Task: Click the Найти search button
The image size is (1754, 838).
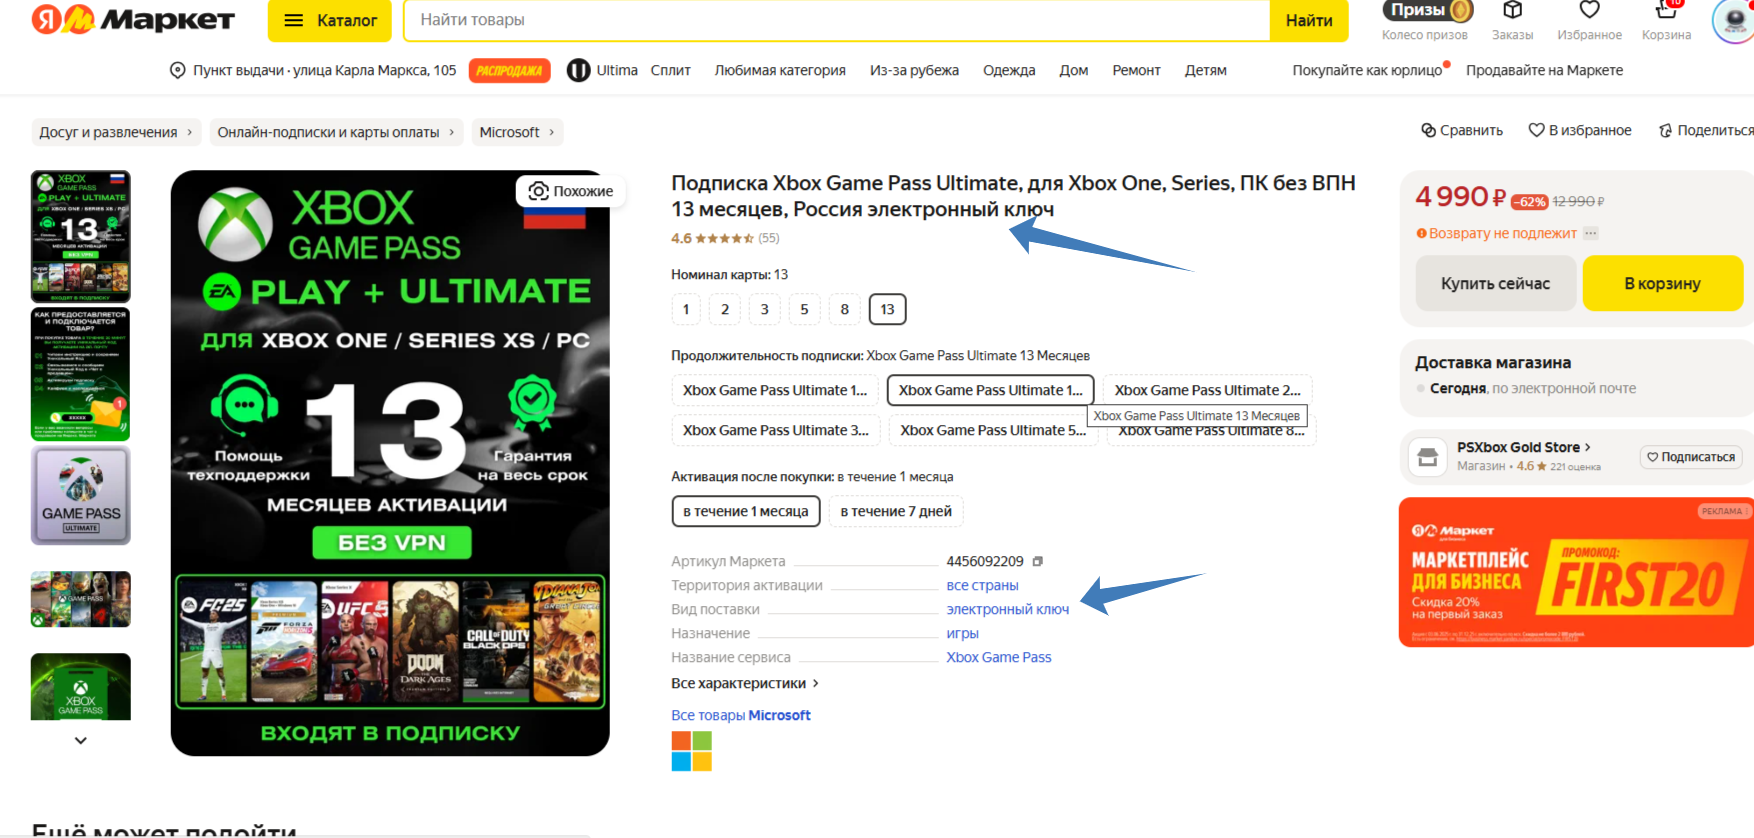Action: click(1309, 20)
